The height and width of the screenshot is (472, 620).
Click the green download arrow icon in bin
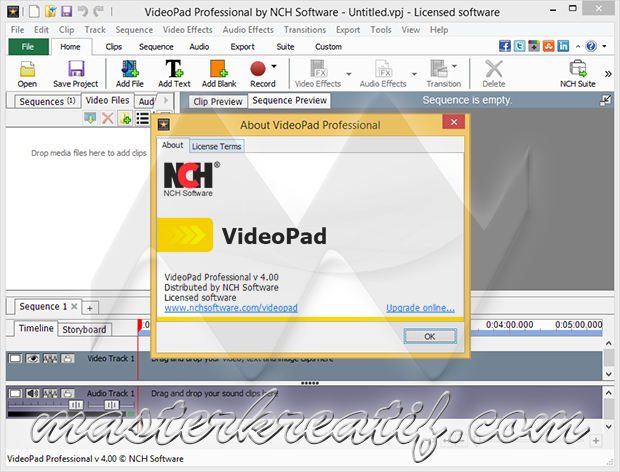90,118
